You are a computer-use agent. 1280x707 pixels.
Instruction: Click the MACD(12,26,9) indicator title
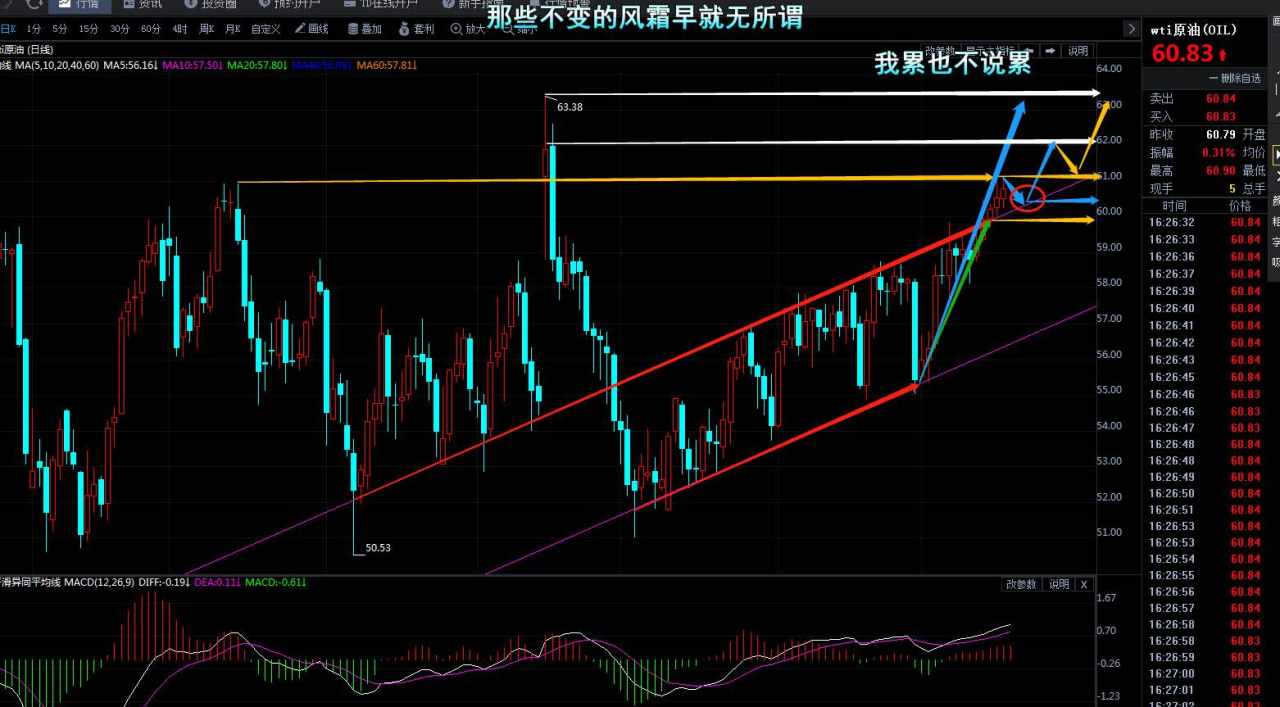(x=101, y=582)
